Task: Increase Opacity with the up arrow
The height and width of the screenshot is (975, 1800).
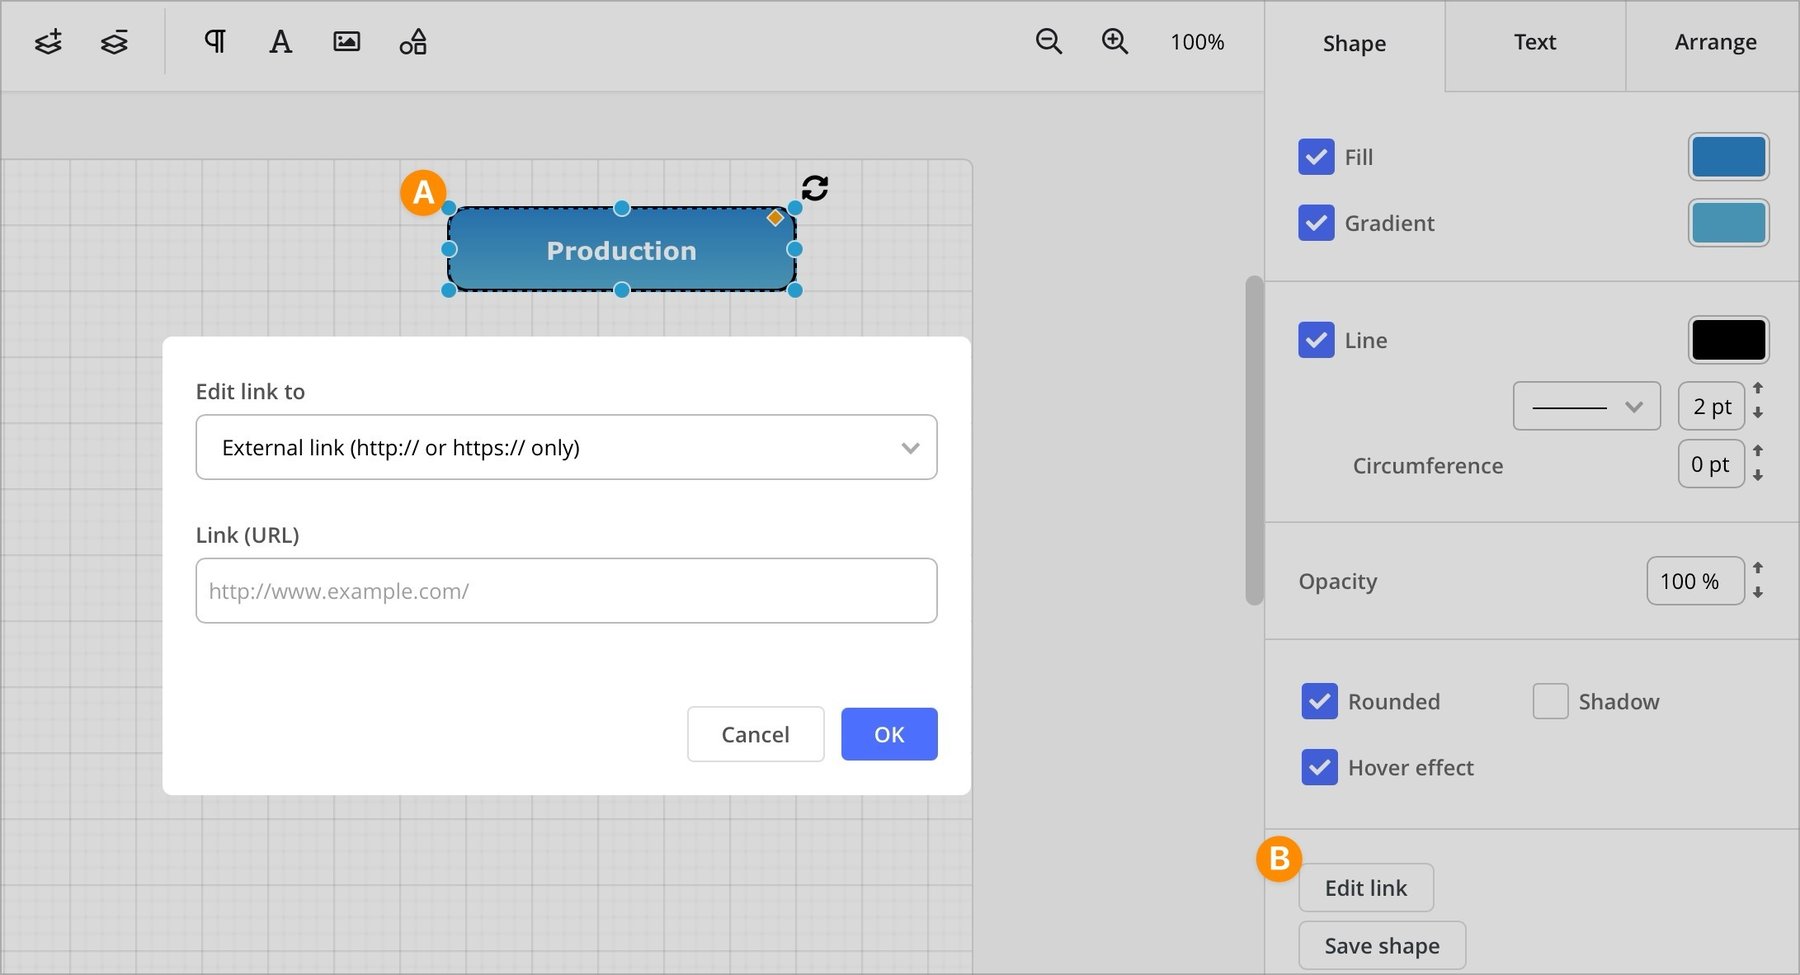Action: 1758,567
